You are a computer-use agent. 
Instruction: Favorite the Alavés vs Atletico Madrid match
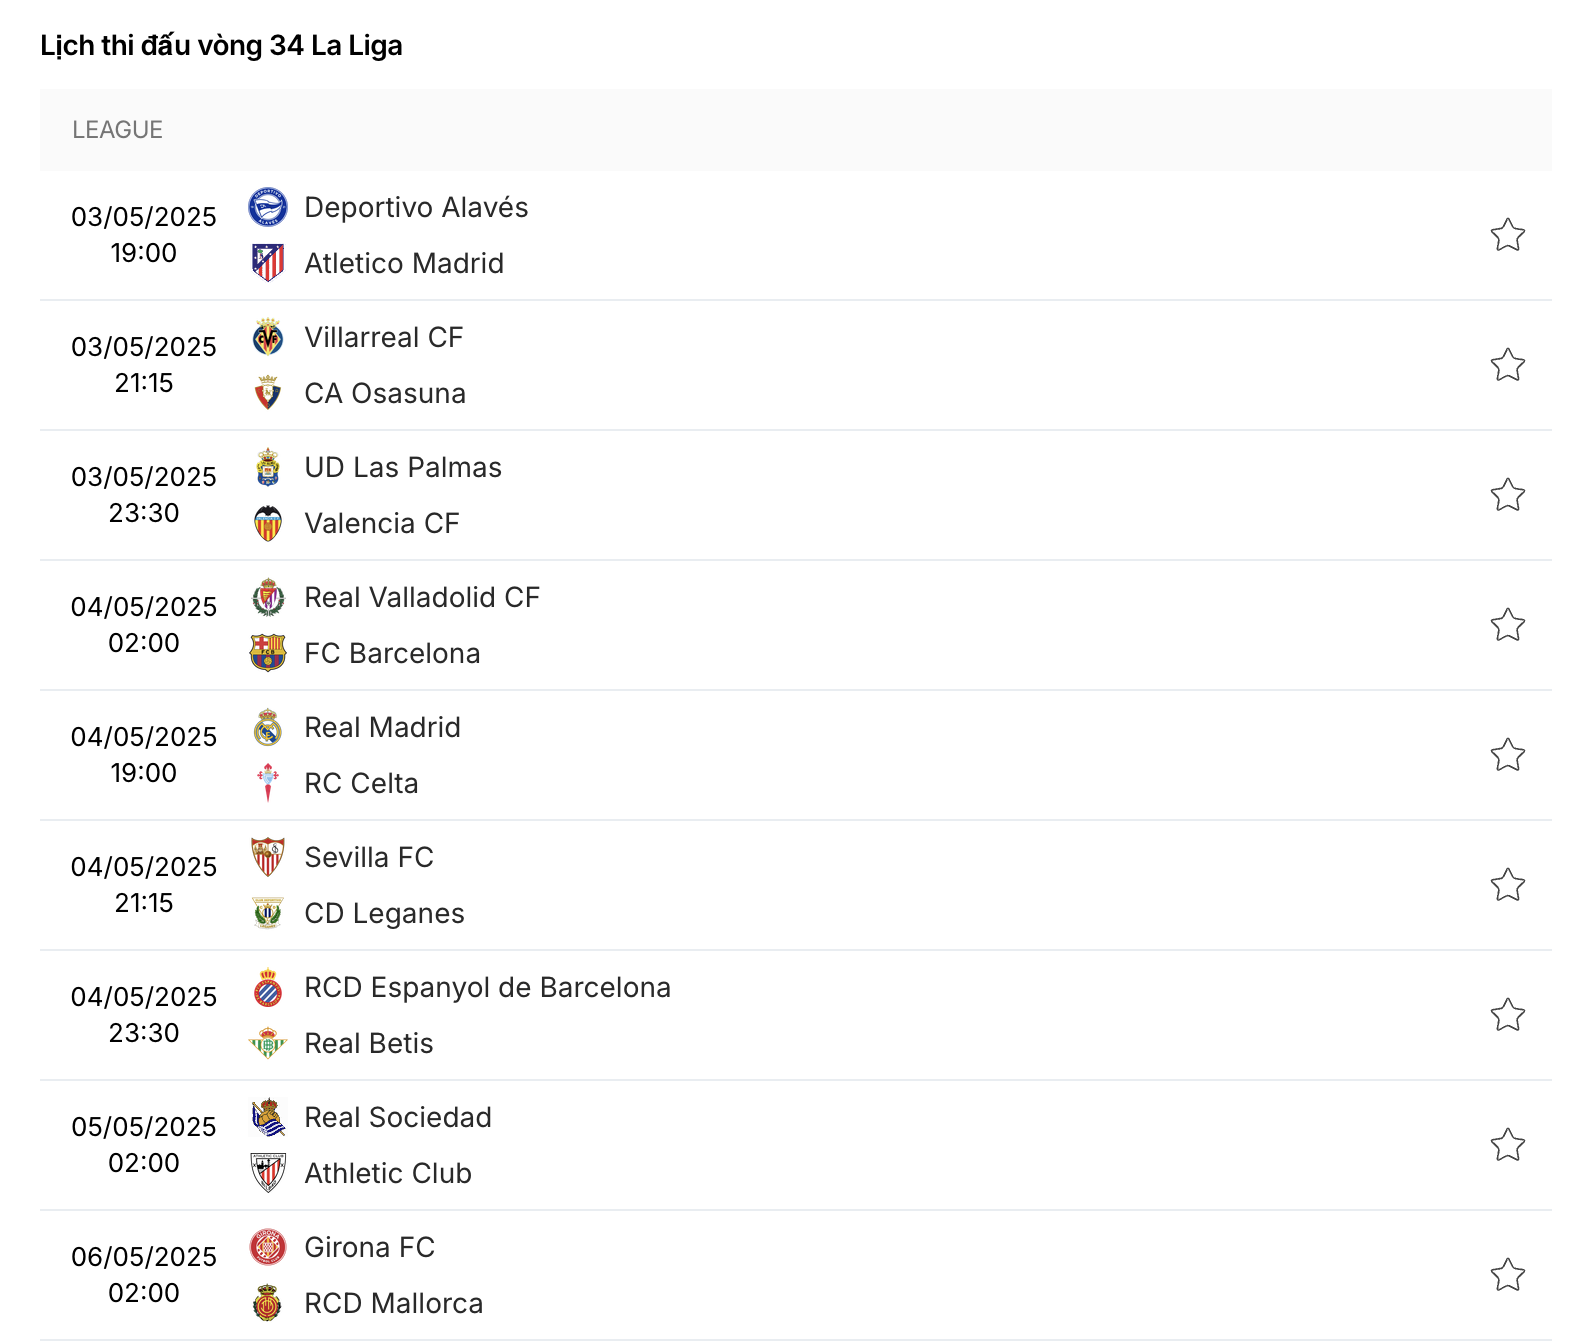tap(1507, 235)
